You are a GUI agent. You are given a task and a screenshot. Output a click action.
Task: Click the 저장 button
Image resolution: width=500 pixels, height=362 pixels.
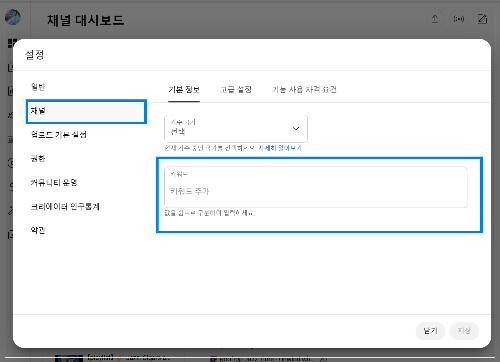click(464, 331)
